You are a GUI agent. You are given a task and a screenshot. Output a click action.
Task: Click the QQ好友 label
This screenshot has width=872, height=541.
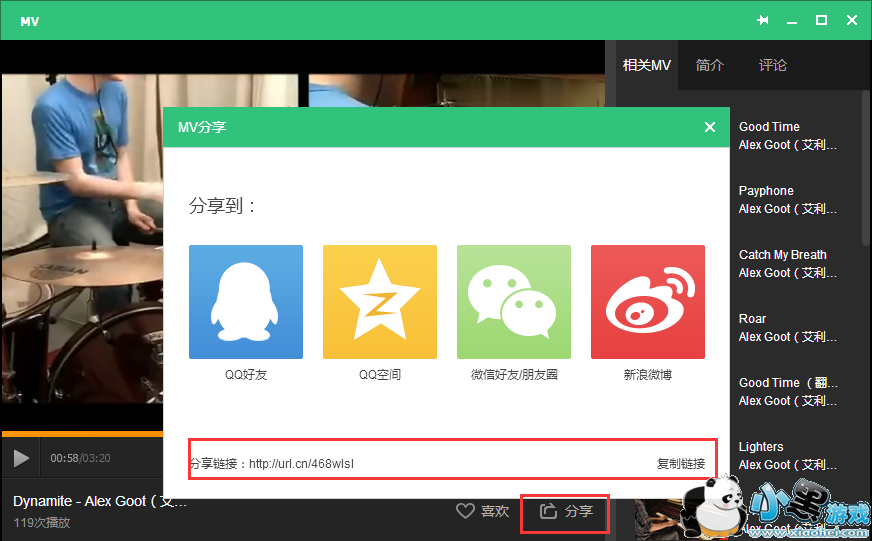(x=246, y=375)
